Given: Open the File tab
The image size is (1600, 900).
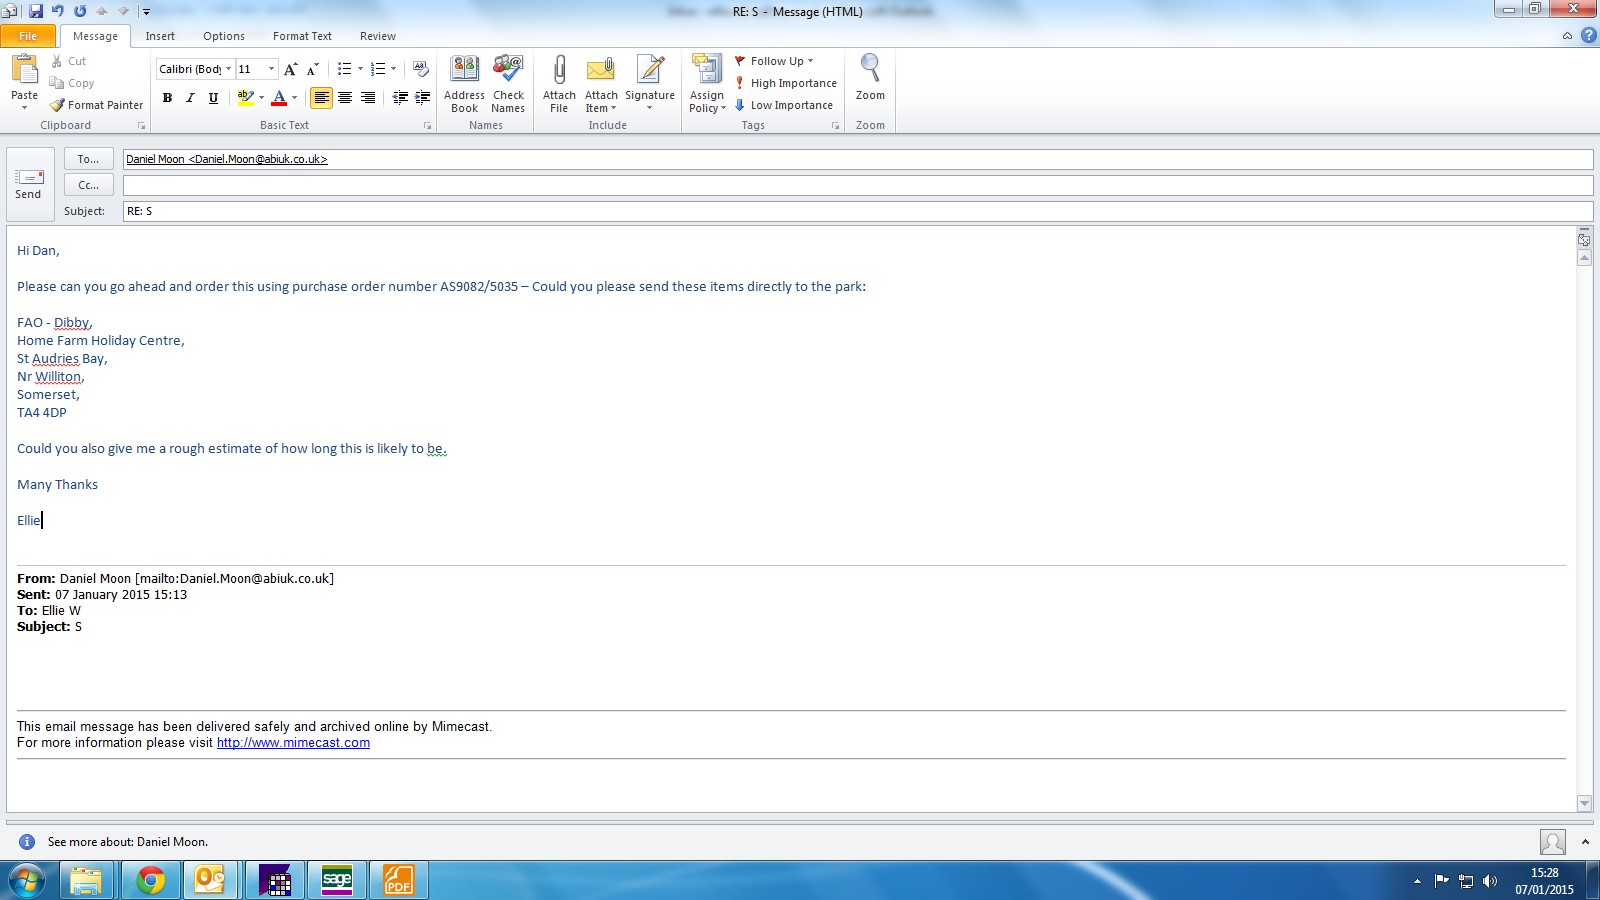Looking at the screenshot, I should (x=28, y=36).
